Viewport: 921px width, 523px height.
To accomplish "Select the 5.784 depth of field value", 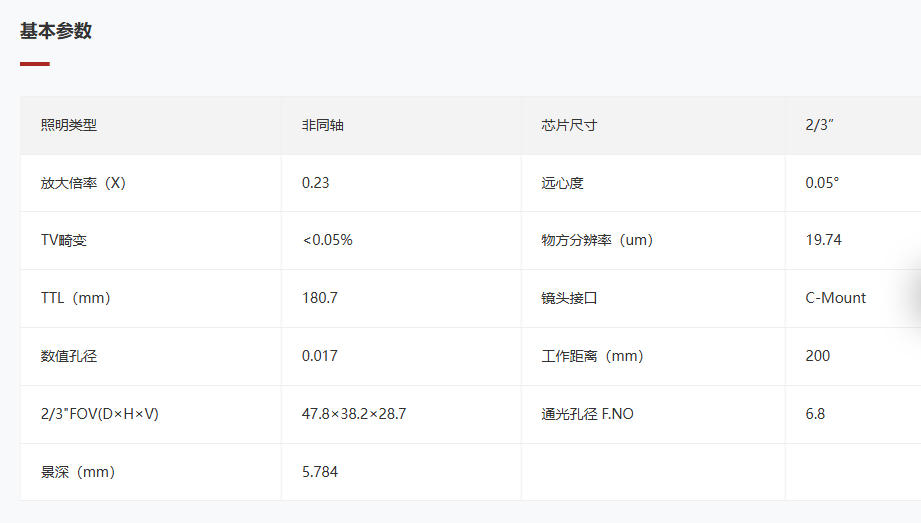I will (x=320, y=472).
